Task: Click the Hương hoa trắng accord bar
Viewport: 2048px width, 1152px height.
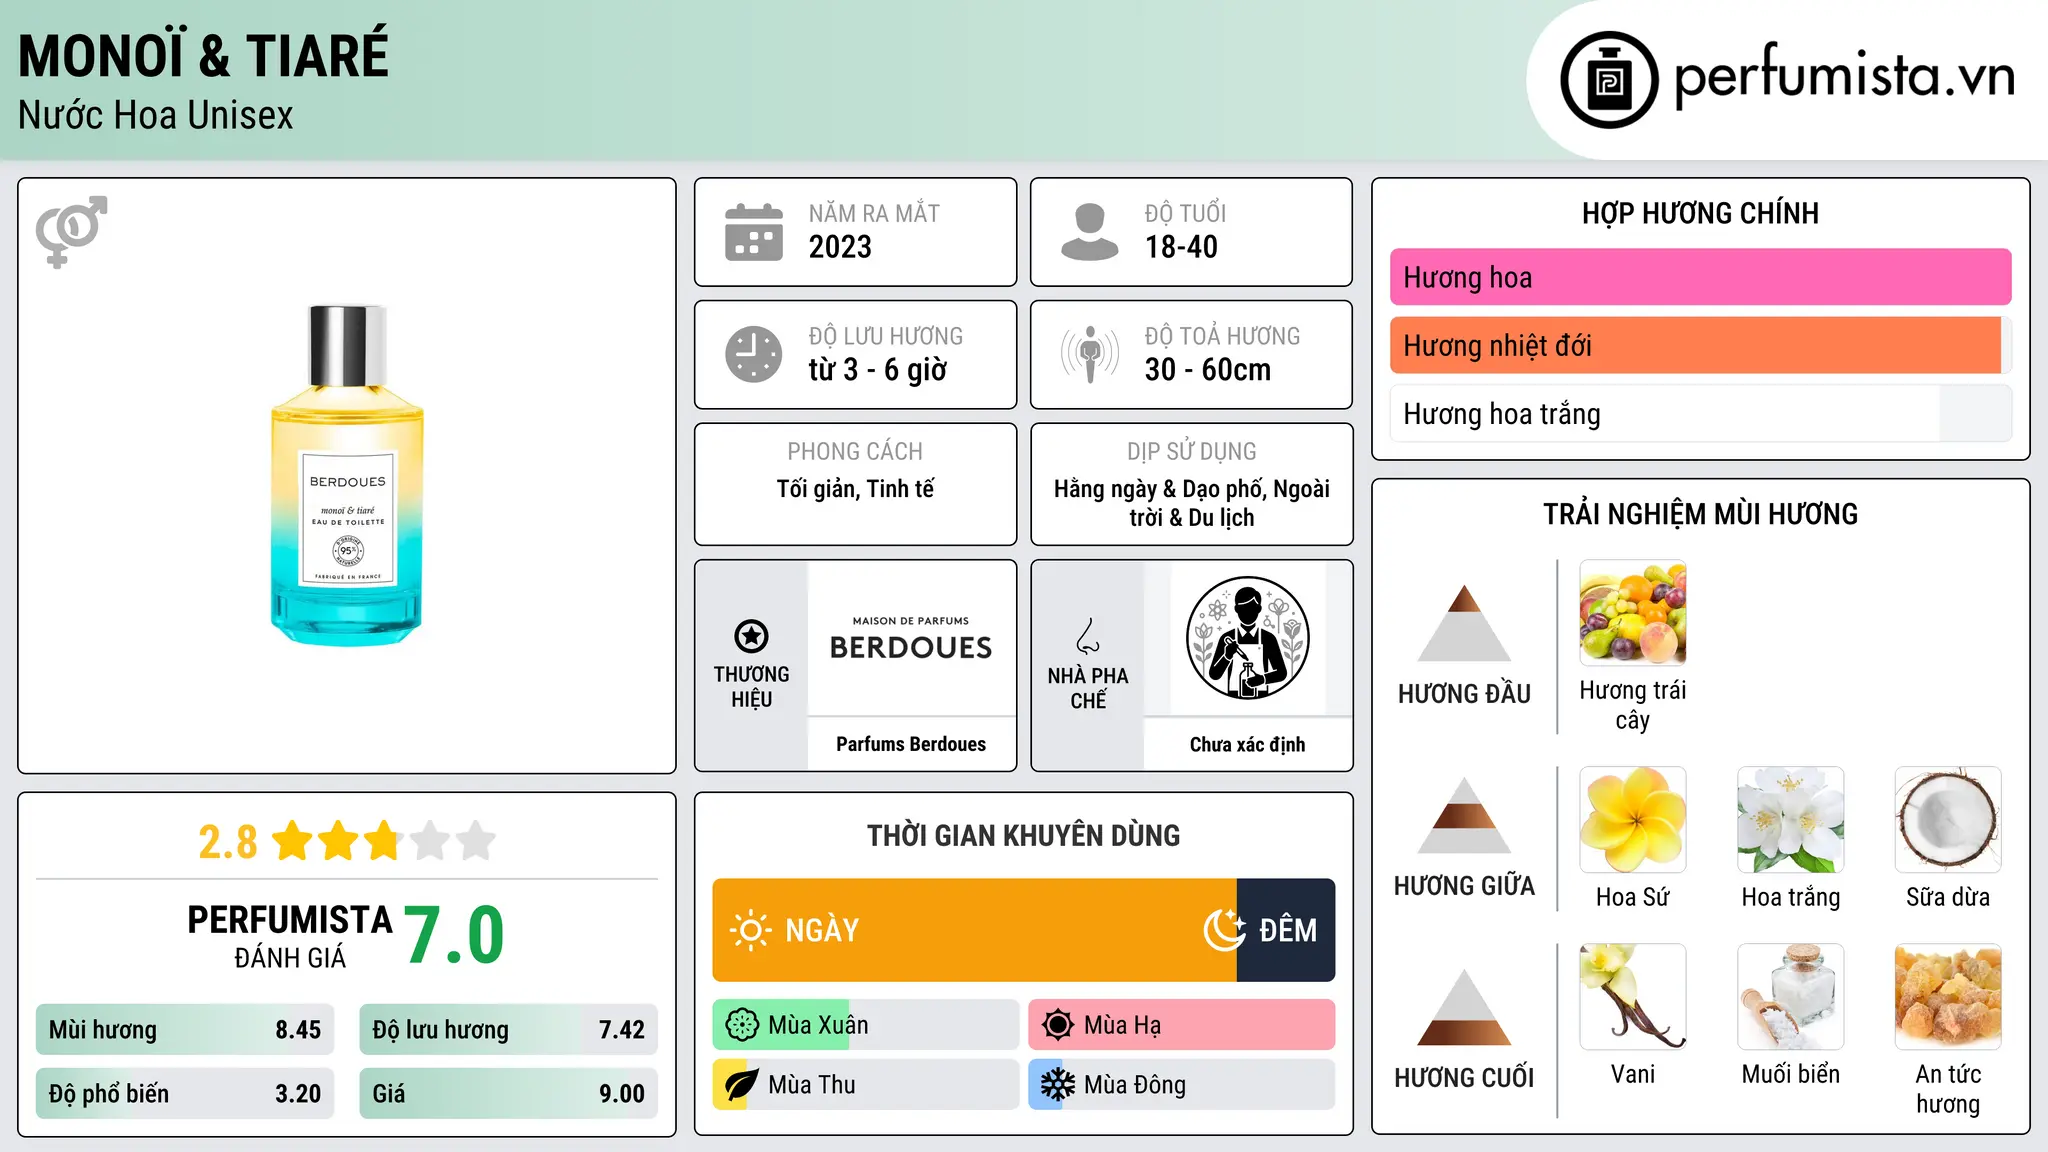Action: pos(1700,413)
